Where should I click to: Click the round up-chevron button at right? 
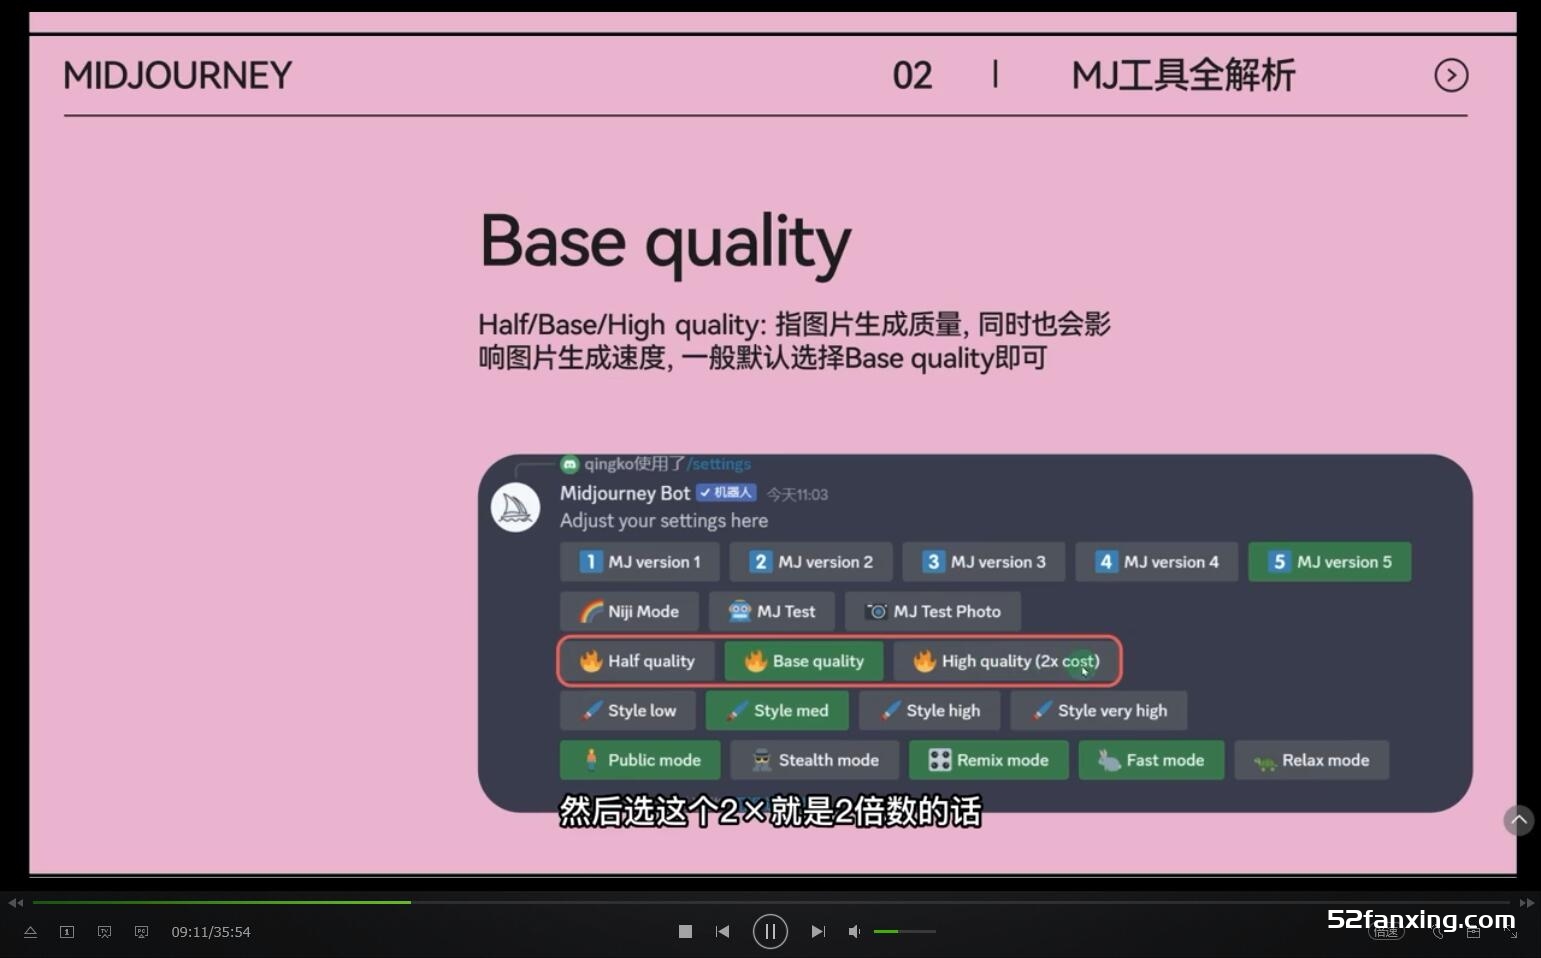click(x=1519, y=820)
